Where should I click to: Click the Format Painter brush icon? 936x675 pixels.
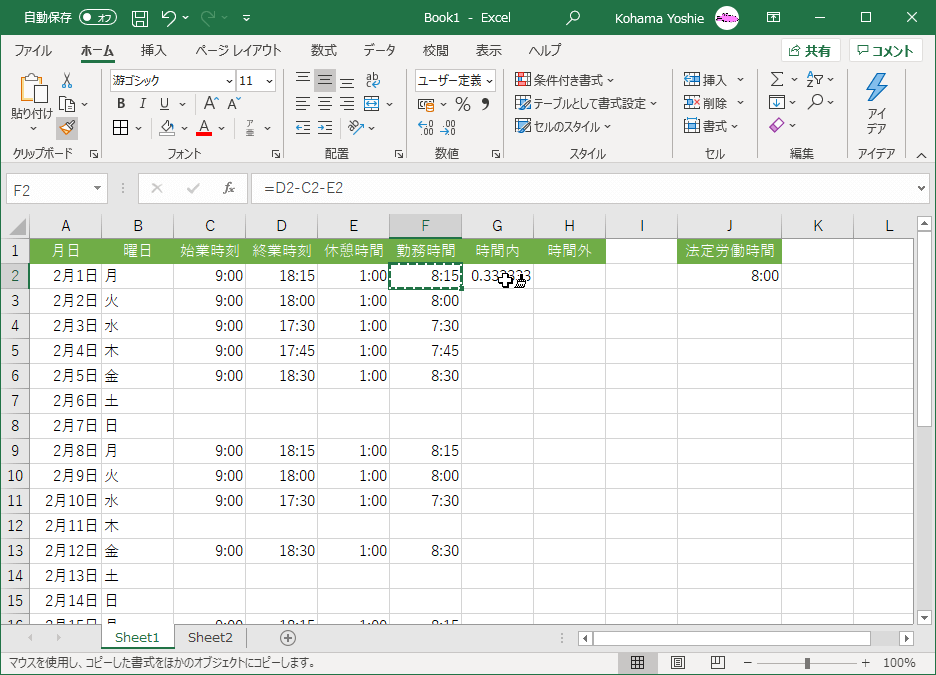tap(67, 127)
